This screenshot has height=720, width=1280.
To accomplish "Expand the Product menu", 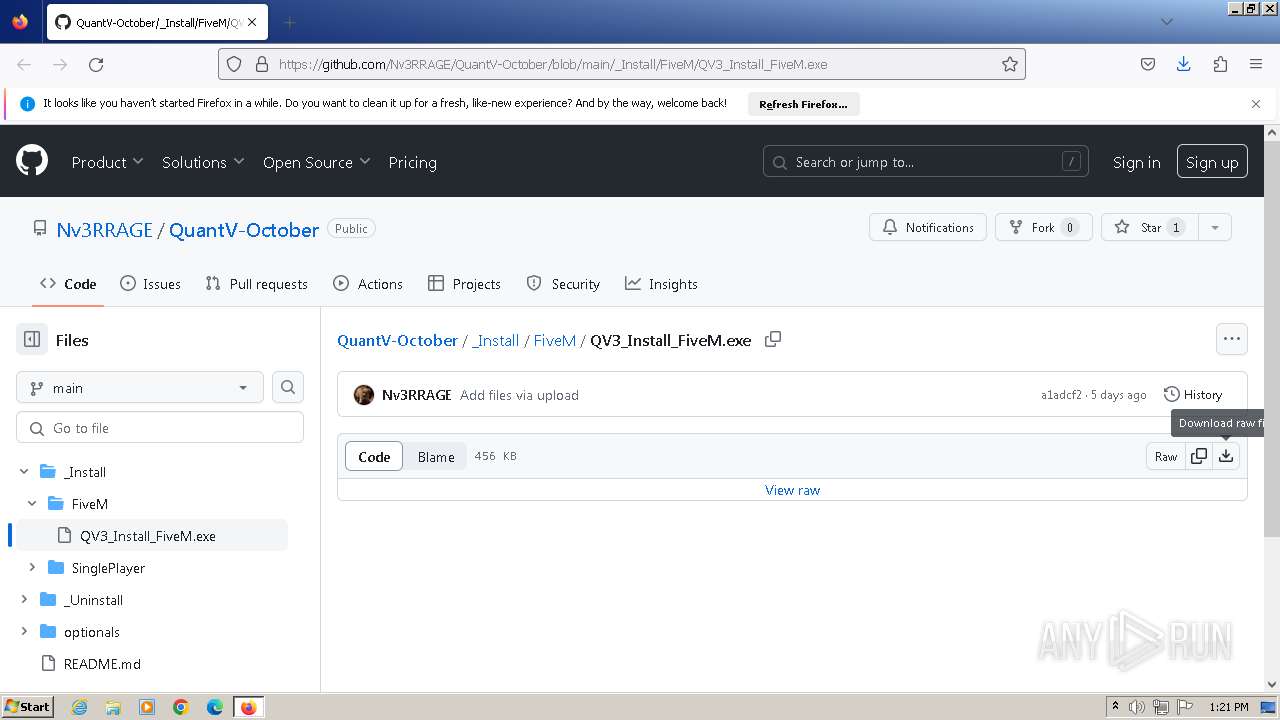I will 107,162.
